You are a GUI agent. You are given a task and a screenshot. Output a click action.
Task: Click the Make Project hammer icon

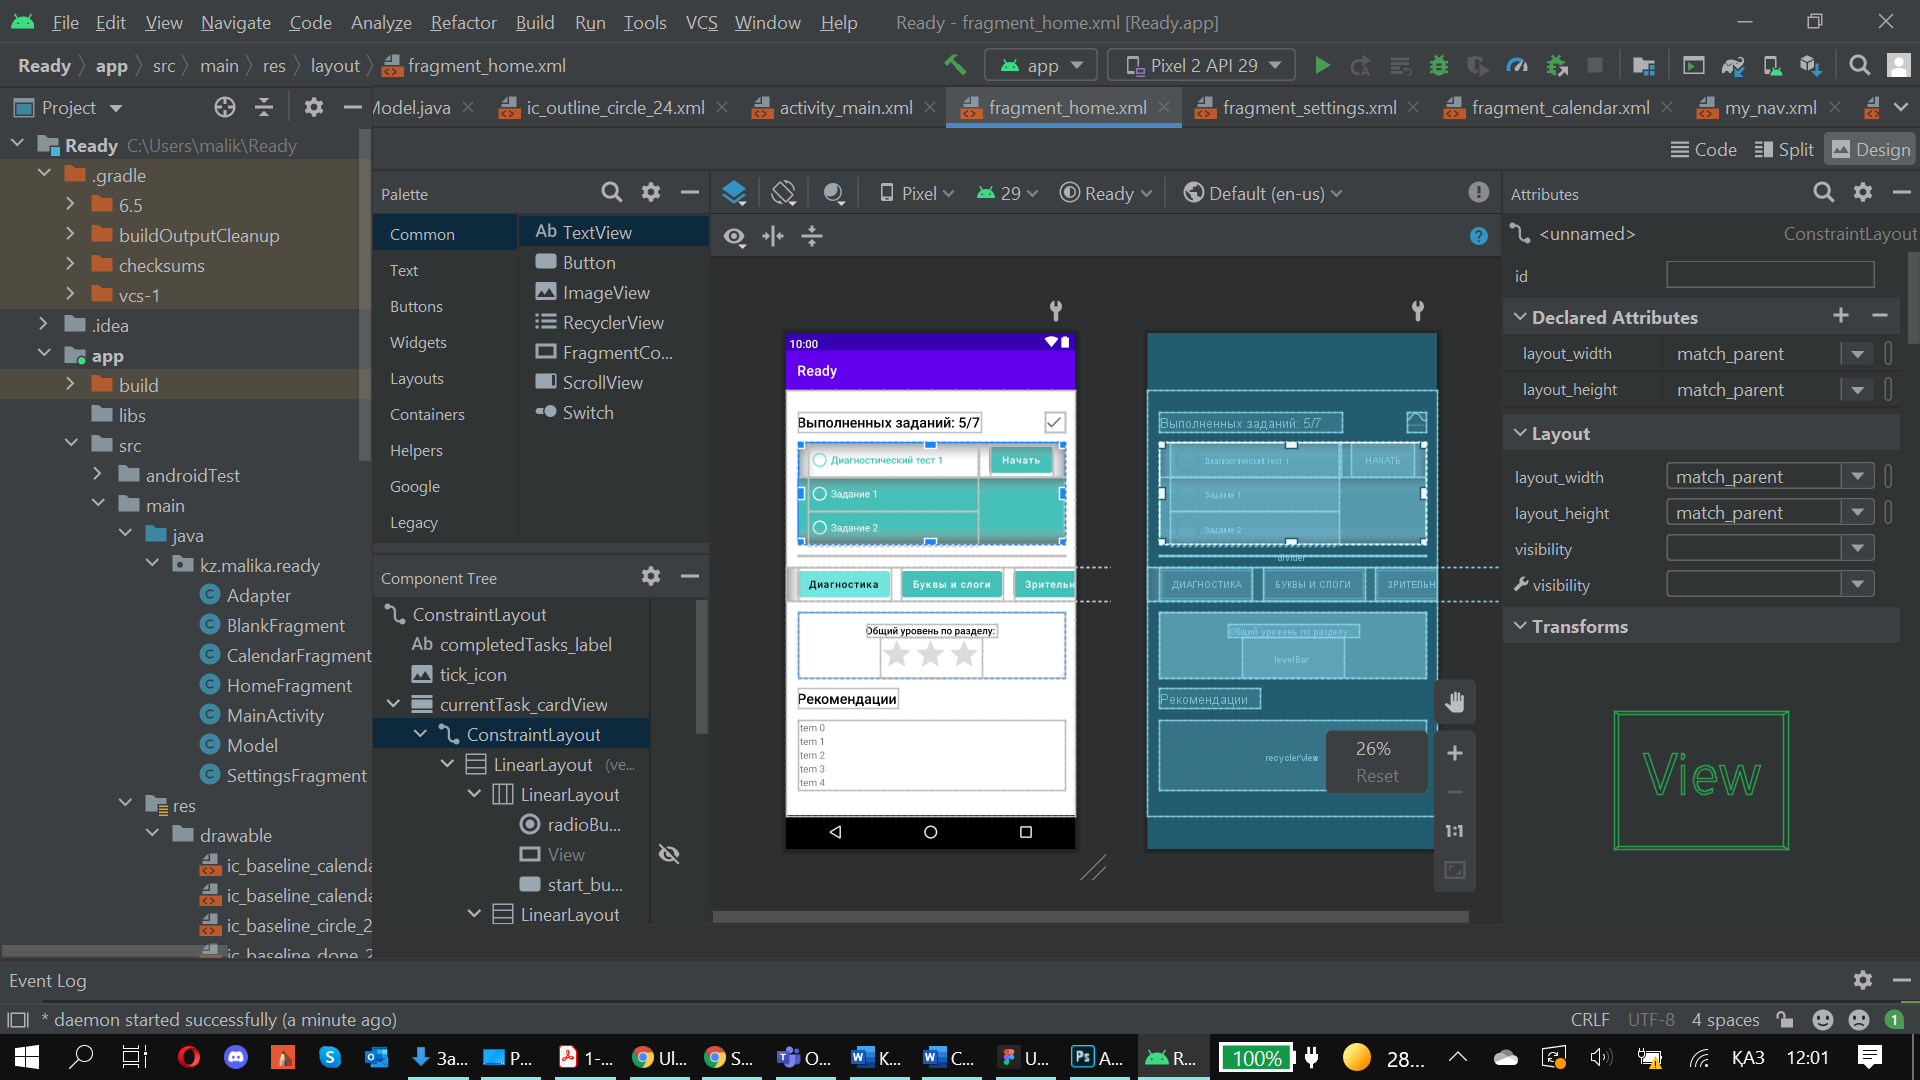pos(955,66)
